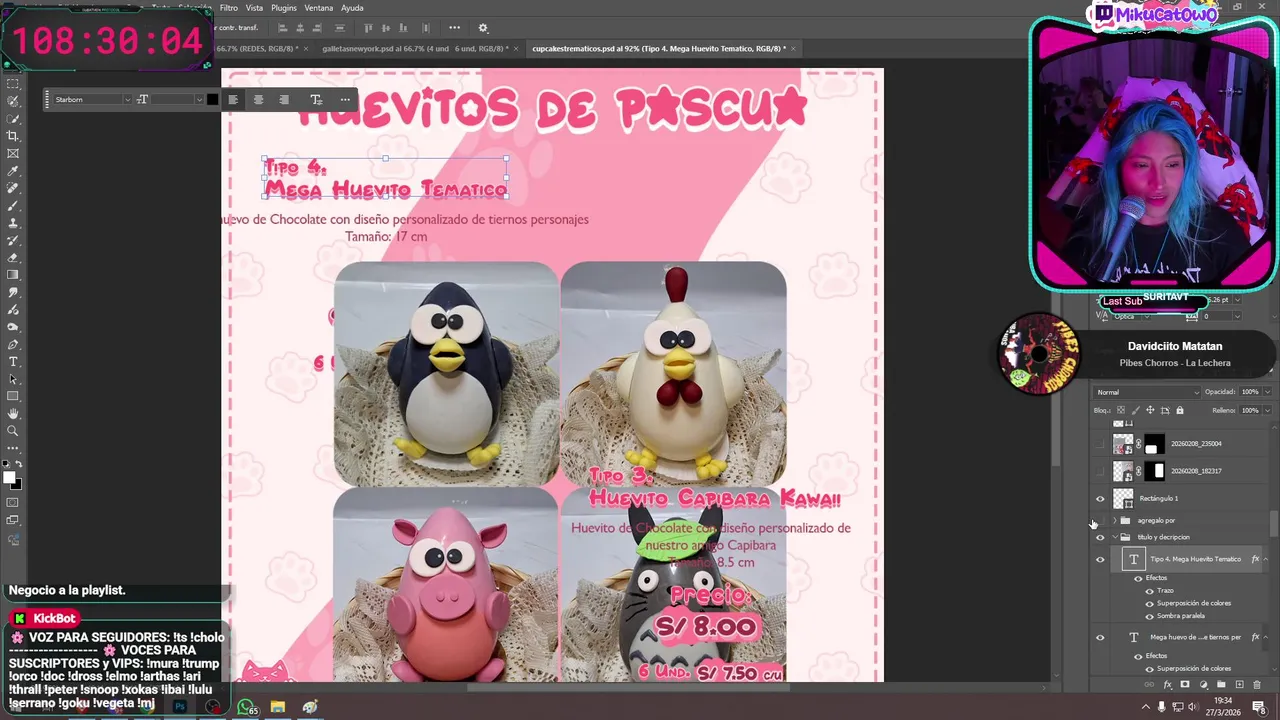
Task: Select the Spot Healing Brush tool
Action: coord(13,188)
